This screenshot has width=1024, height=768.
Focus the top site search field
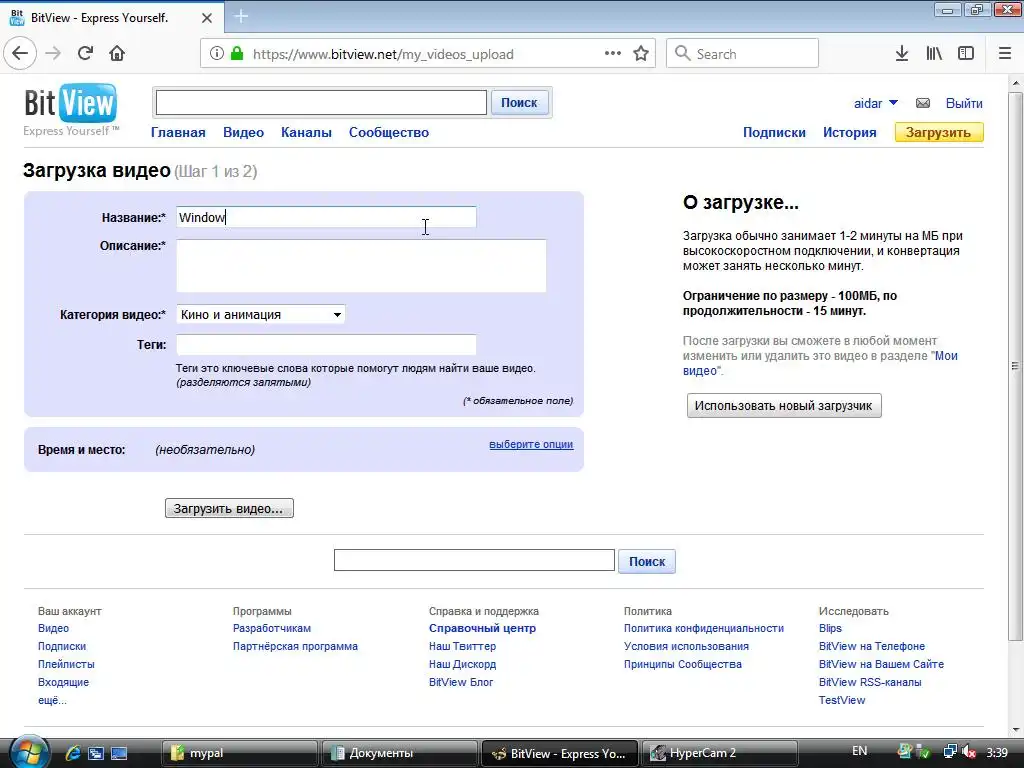[321, 103]
